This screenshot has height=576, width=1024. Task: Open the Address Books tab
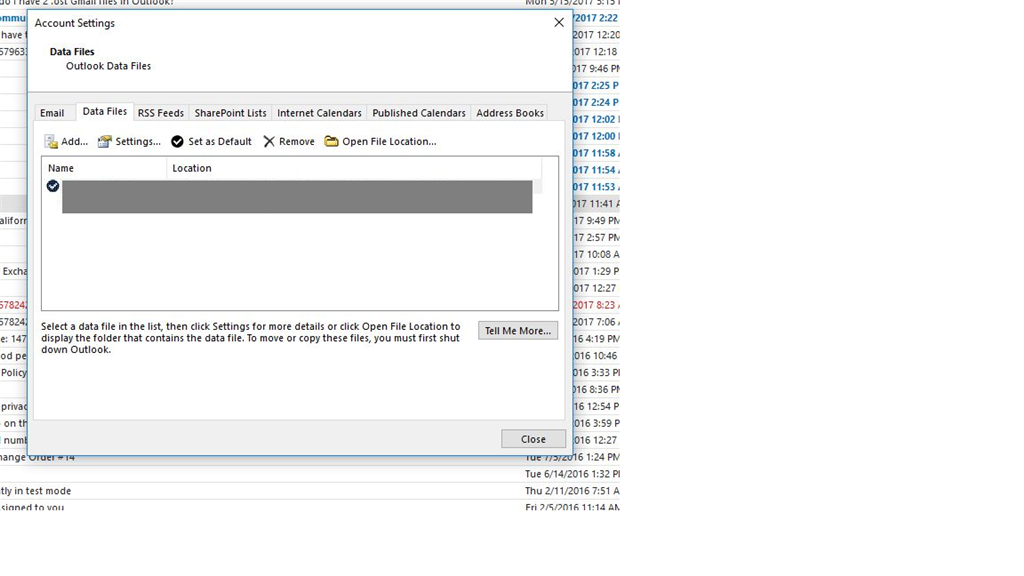point(510,113)
